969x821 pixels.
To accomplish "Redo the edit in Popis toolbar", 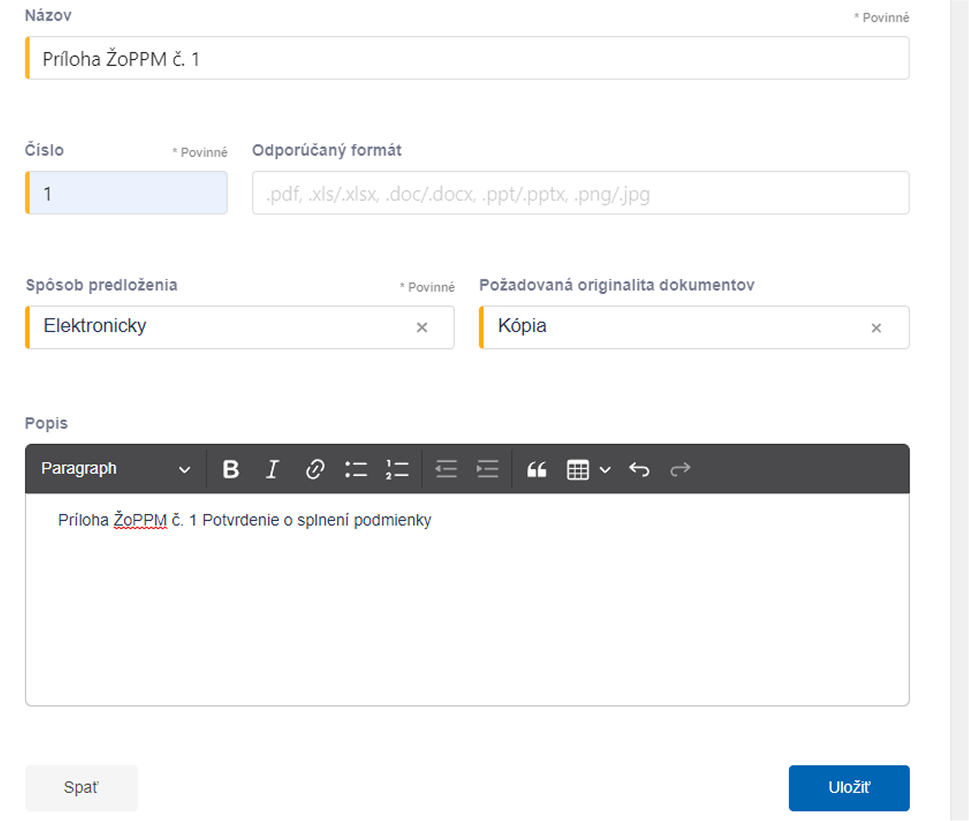I will [x=680, y=469].
